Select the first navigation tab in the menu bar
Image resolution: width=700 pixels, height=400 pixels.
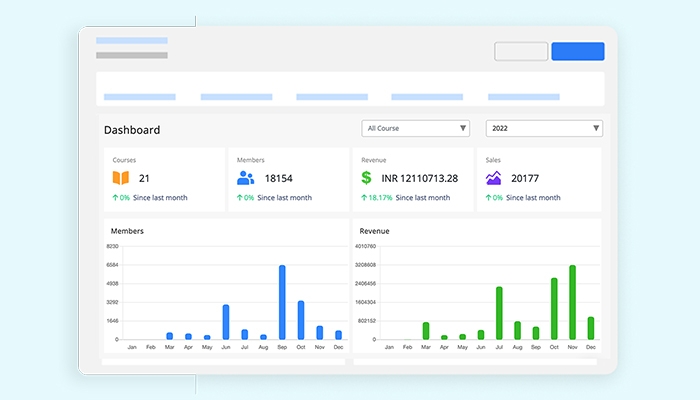(139, 97)
